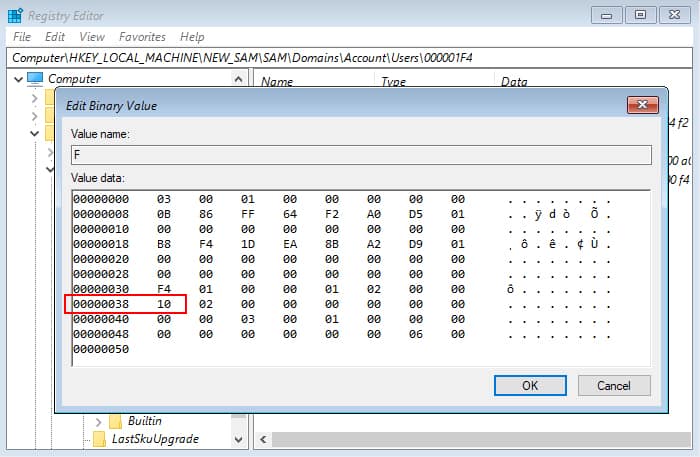Confirm changes with OK button
Viewport: 700px width, 457px height.
[530, 386]
